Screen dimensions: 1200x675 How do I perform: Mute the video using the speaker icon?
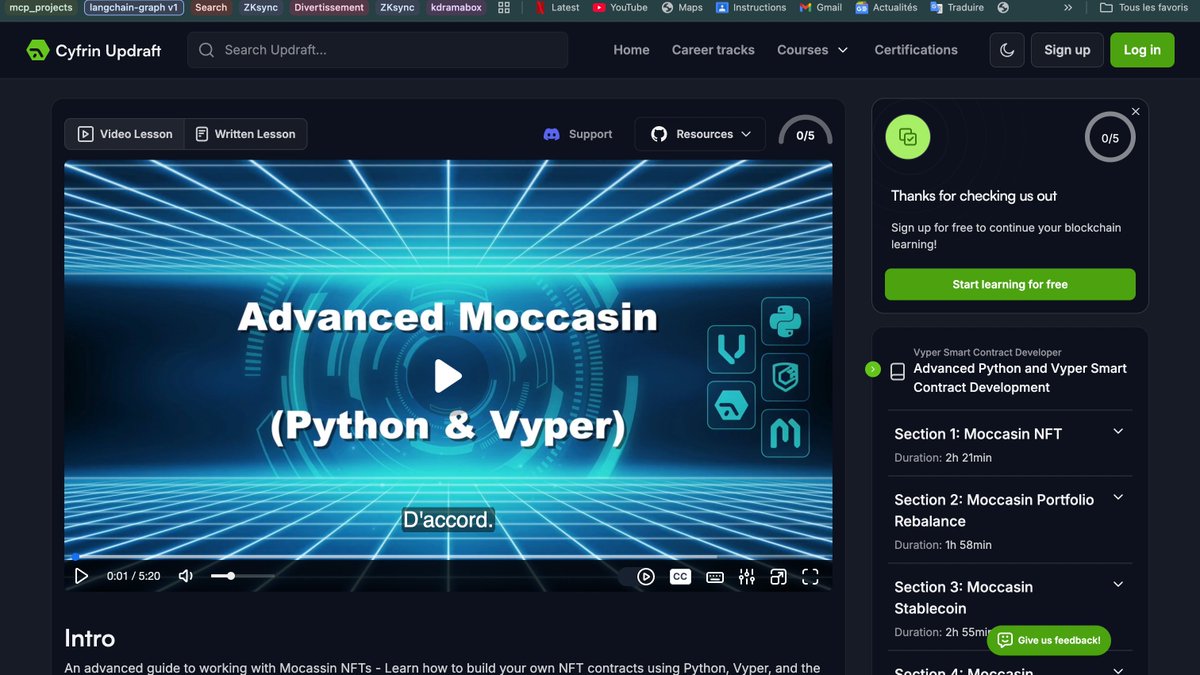point(185,576)
